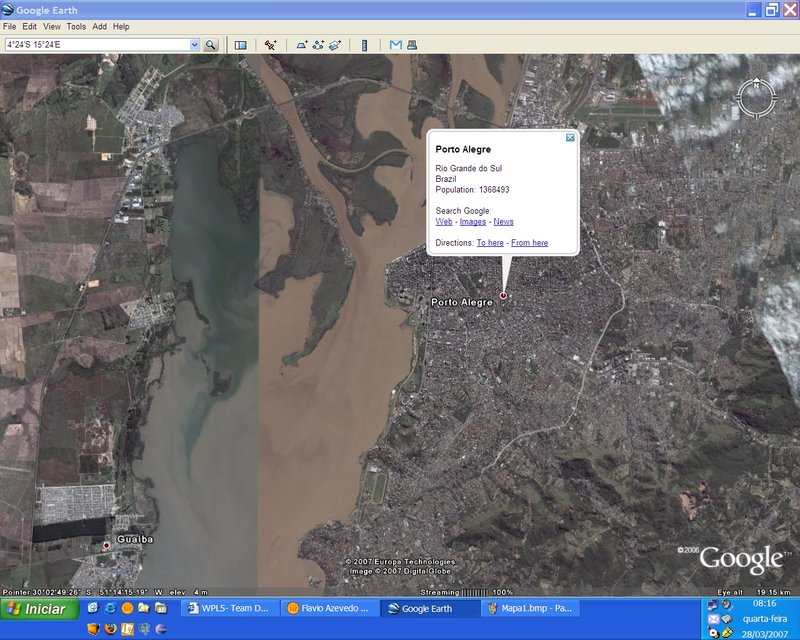
Task: Click the email view icon
Action: click(395, 45)
